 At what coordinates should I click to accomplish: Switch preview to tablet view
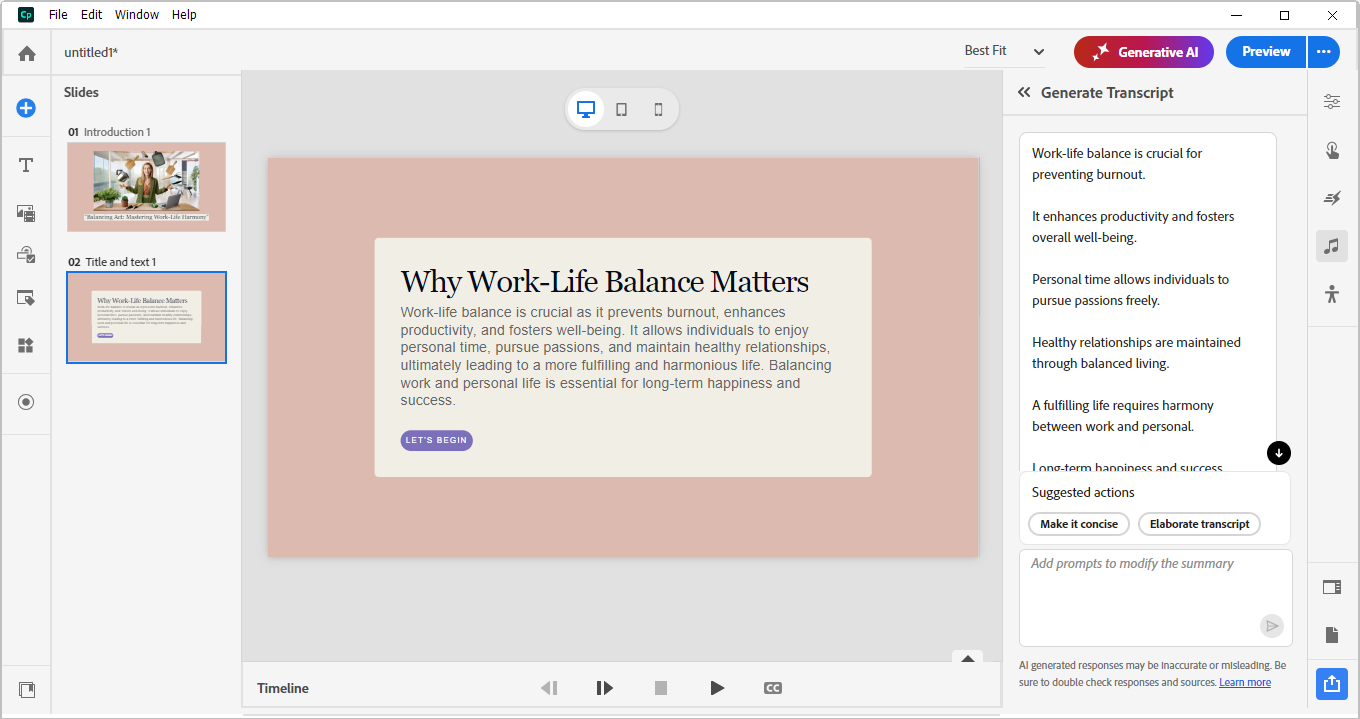pos(621,109)
